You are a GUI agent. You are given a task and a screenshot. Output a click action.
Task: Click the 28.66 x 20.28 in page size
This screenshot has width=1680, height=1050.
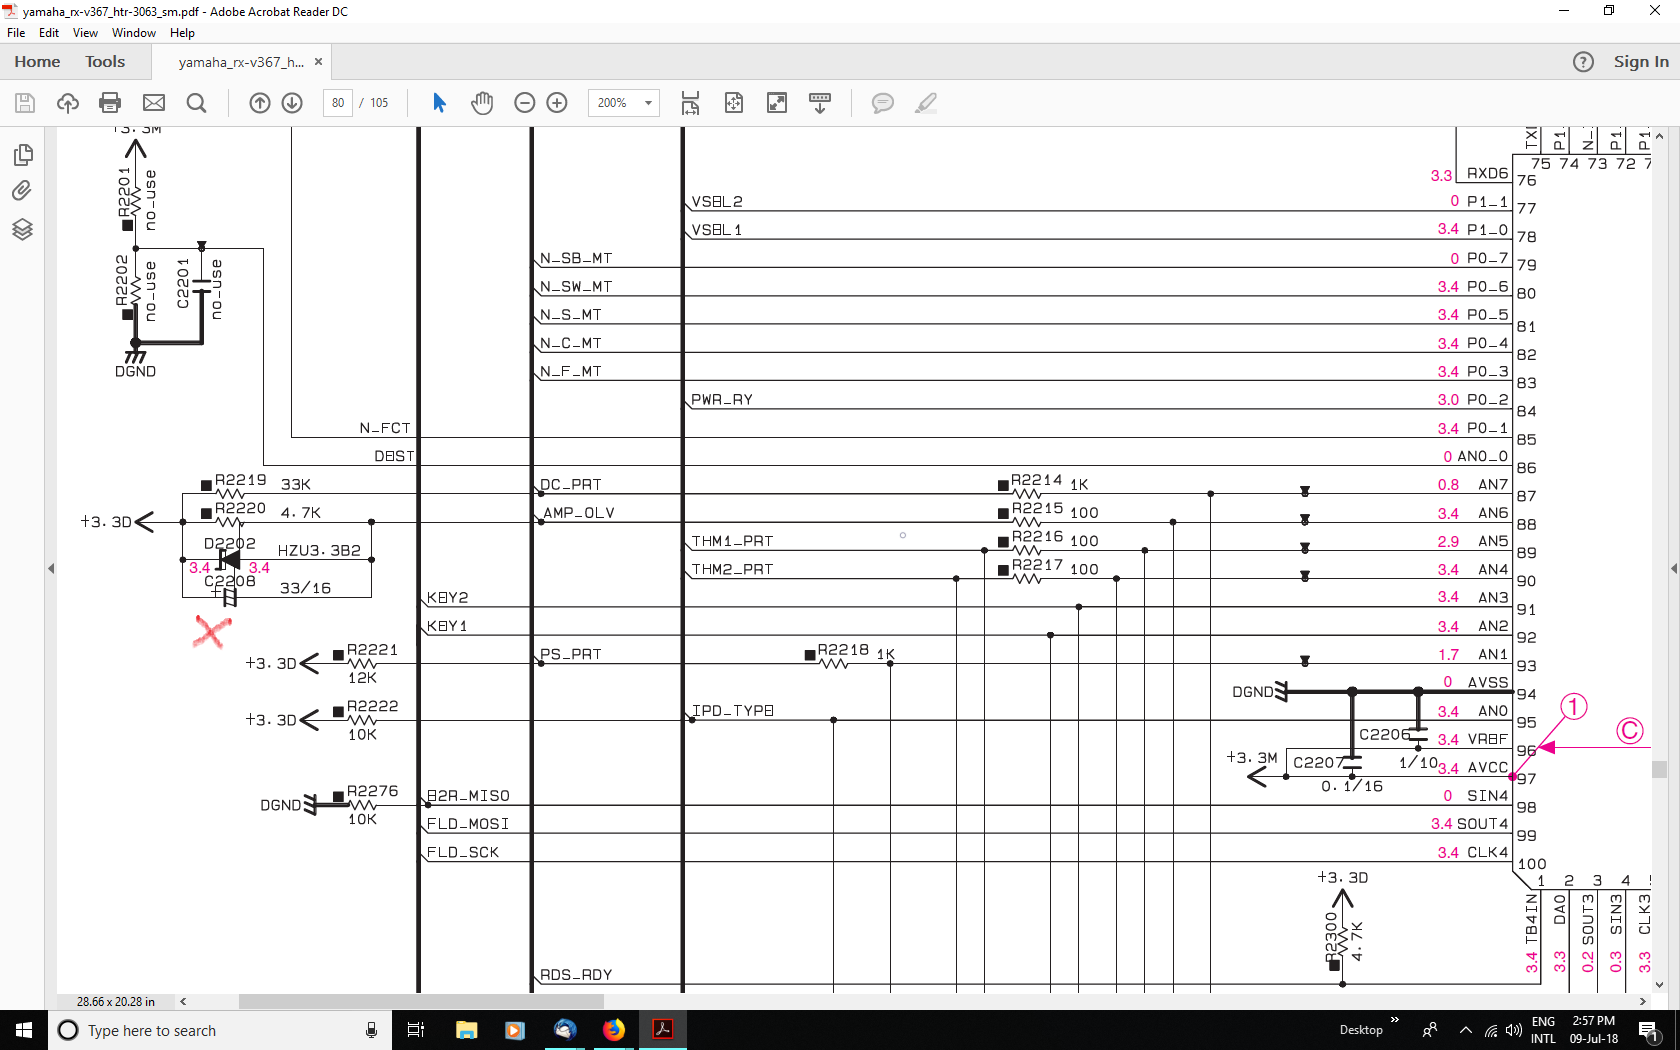pyautogui.click(x=116, y=1001)
